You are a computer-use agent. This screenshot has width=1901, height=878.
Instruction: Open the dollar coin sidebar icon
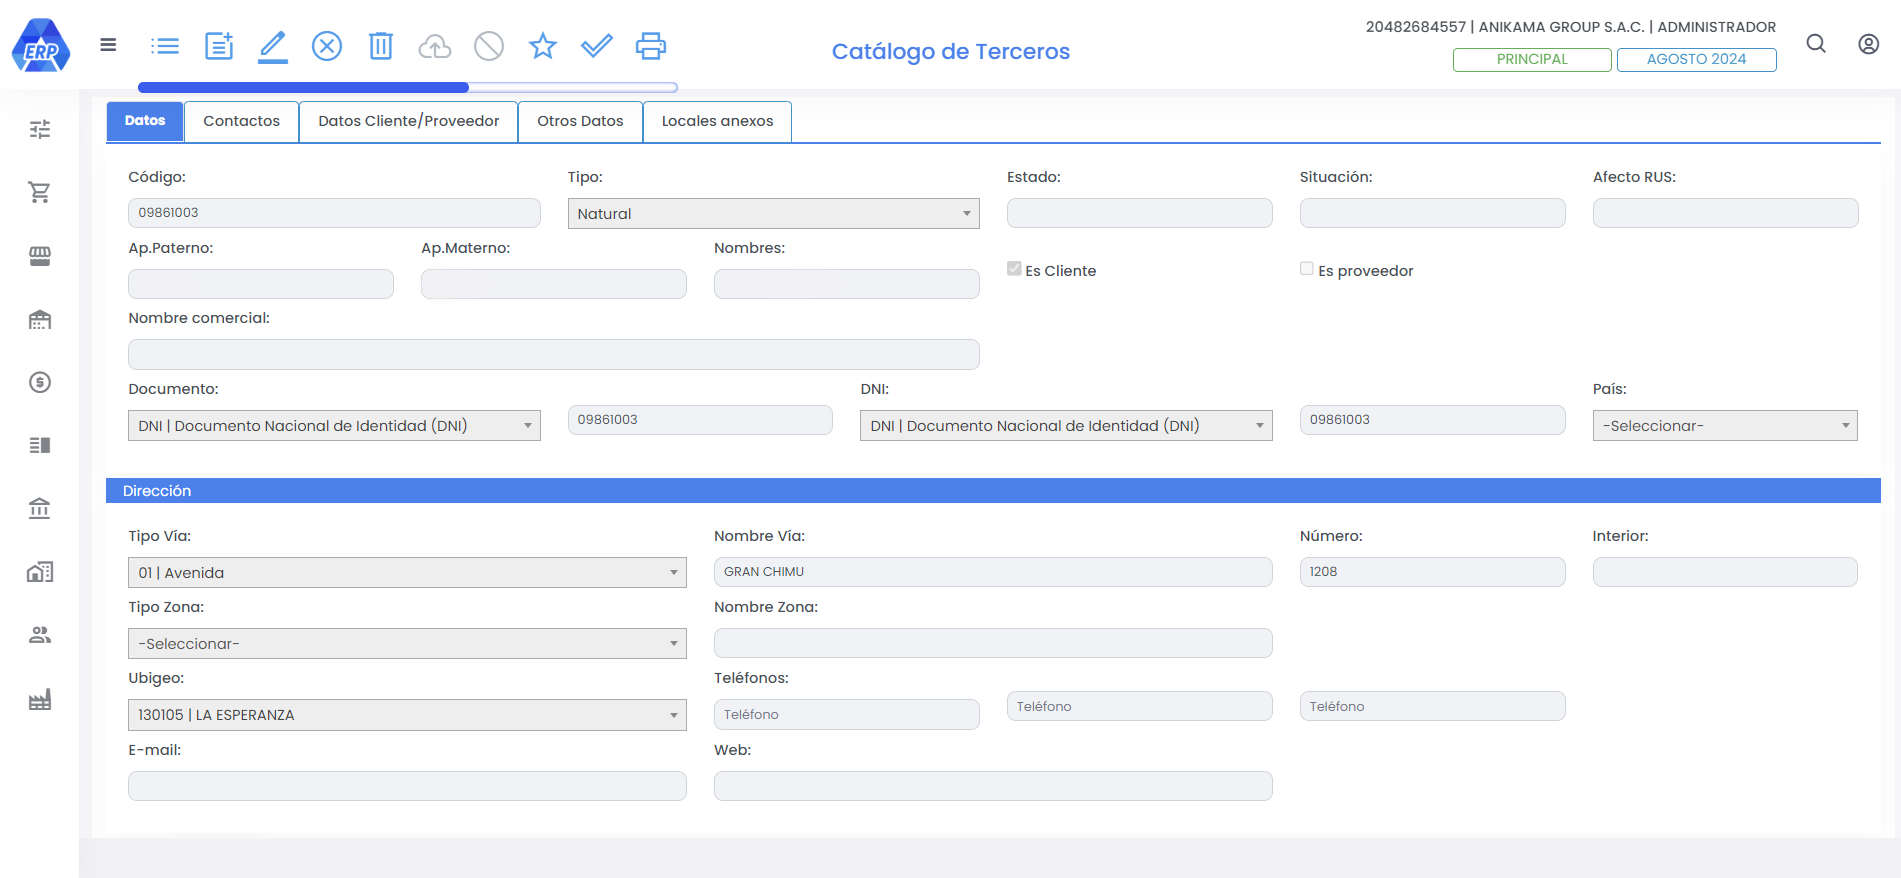tap(40, 382)
